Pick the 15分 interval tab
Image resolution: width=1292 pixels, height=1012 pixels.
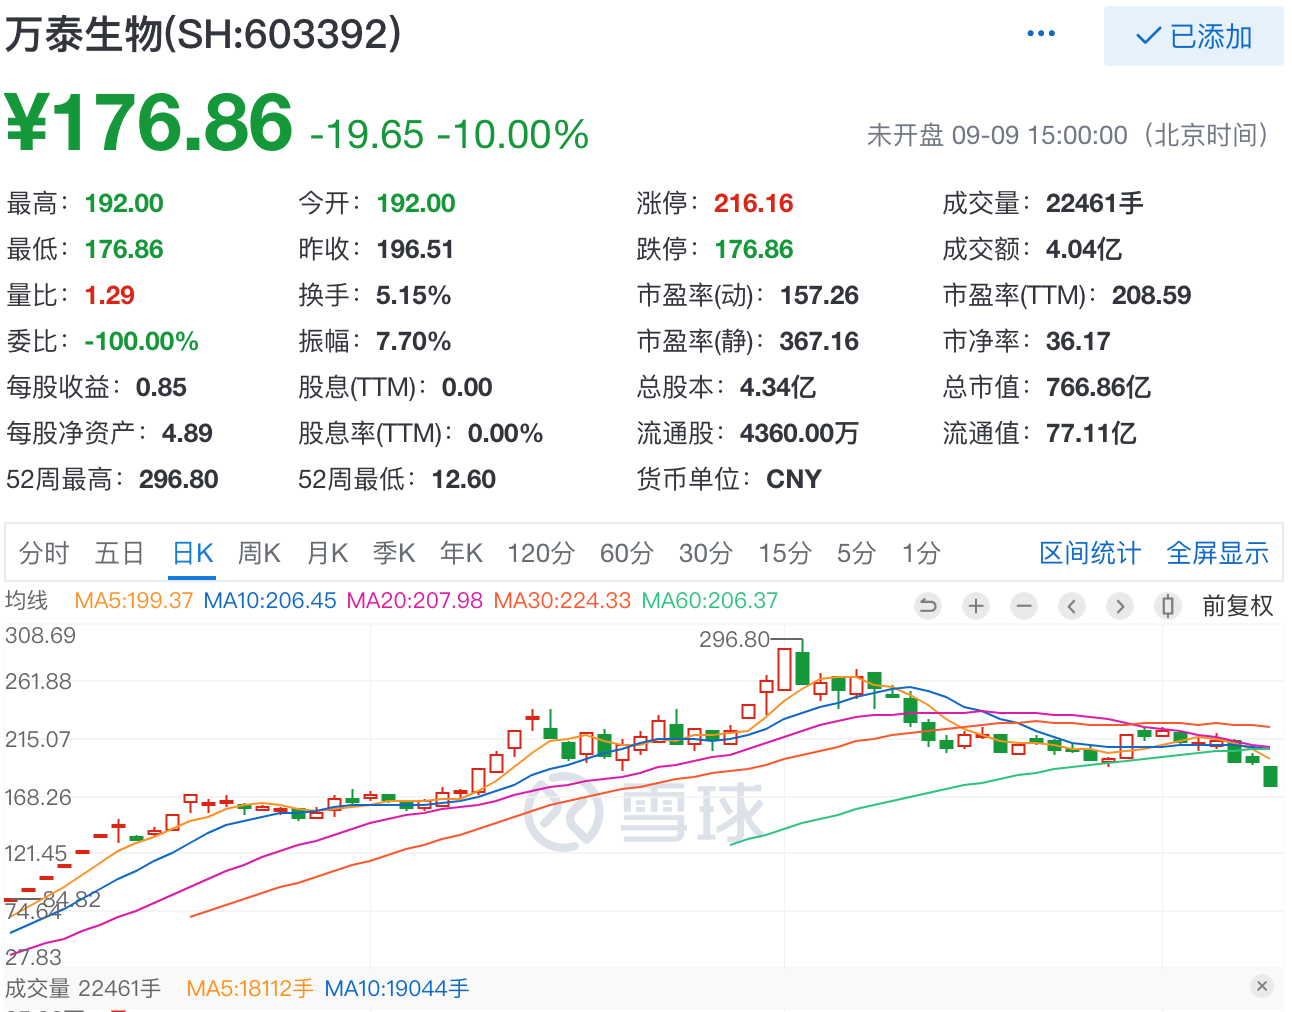tap(785, 553)
